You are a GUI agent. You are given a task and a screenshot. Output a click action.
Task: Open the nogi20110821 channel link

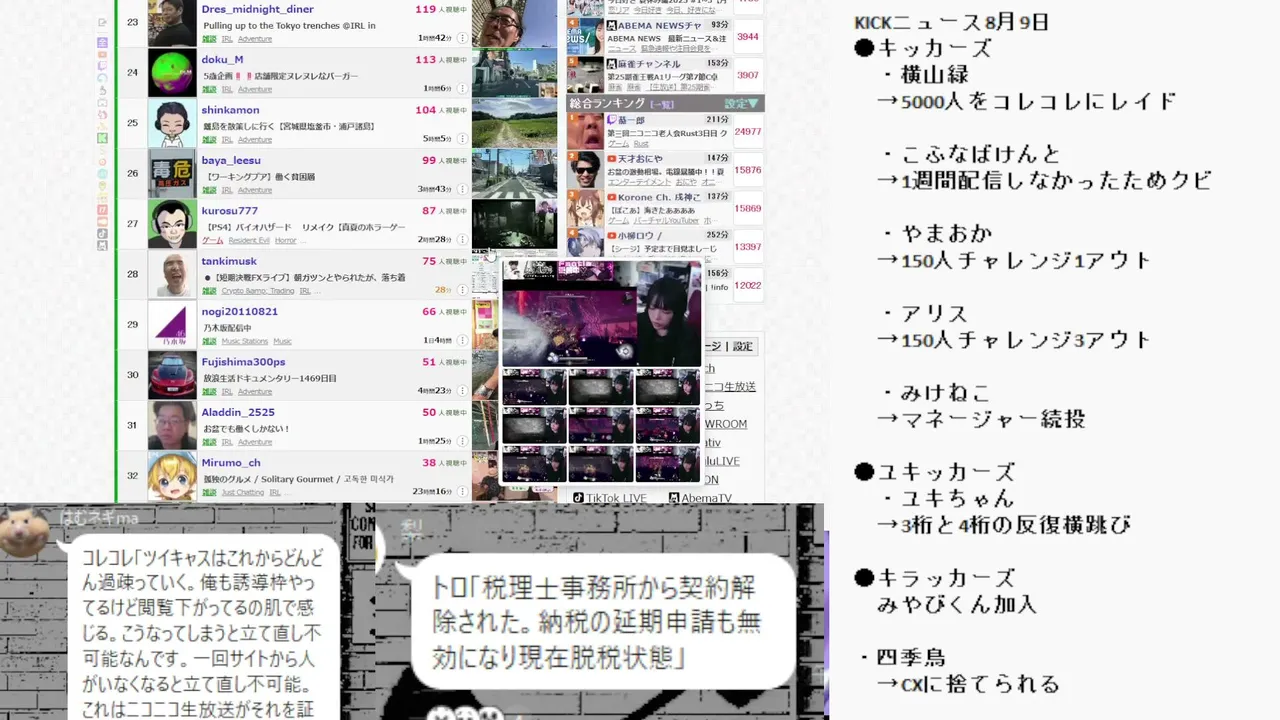[240, 312]
